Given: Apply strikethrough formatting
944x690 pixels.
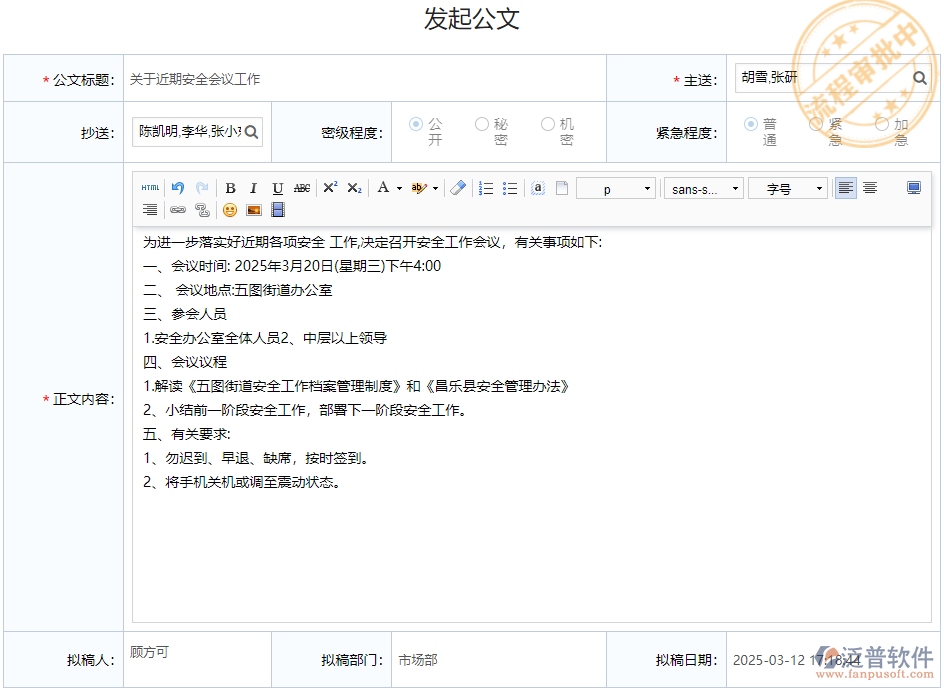Looking at the screenshot, I should [x=301, y=188].
